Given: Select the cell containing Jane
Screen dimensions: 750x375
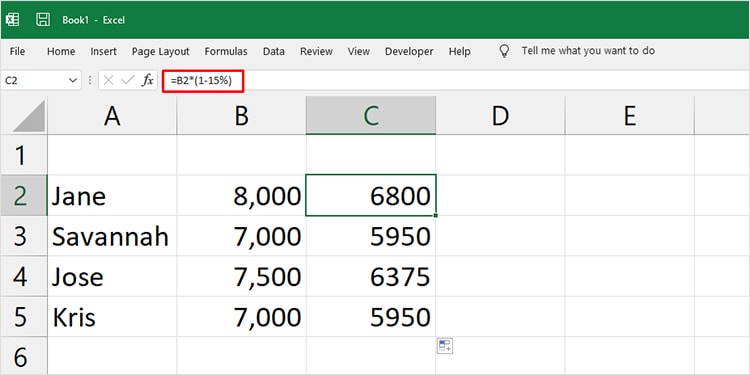Looking at the screenshot, I should click(x=112, y=195).
